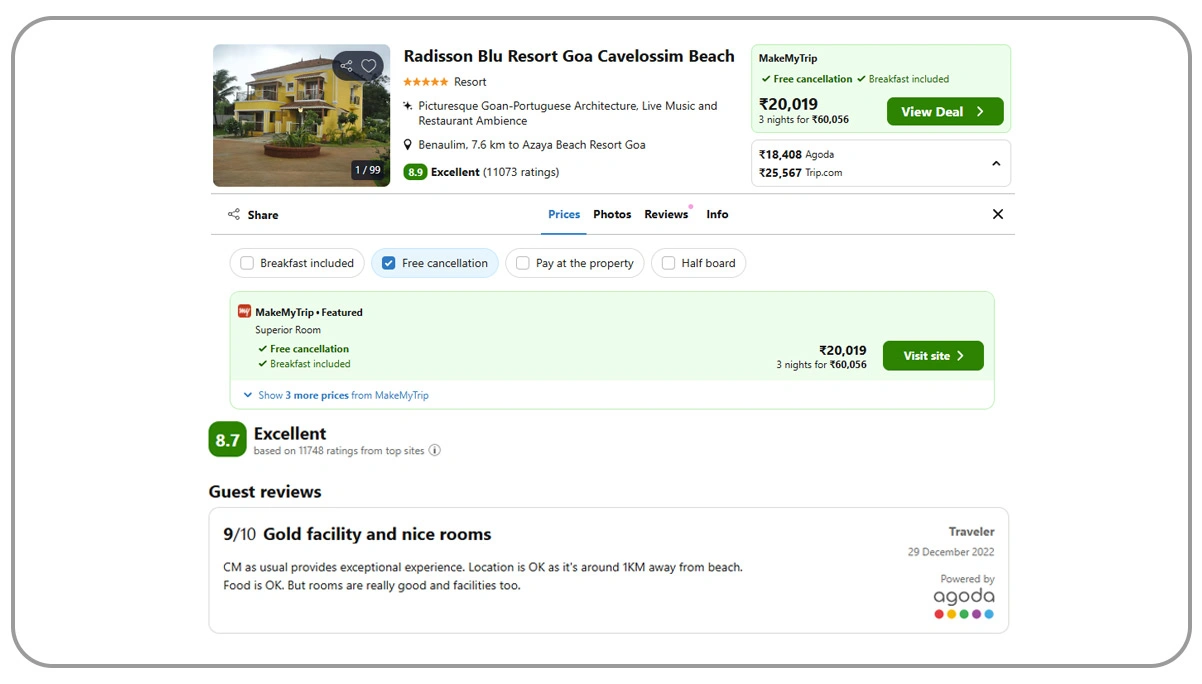Open the info icon next to ratings count

click(434, 451)
